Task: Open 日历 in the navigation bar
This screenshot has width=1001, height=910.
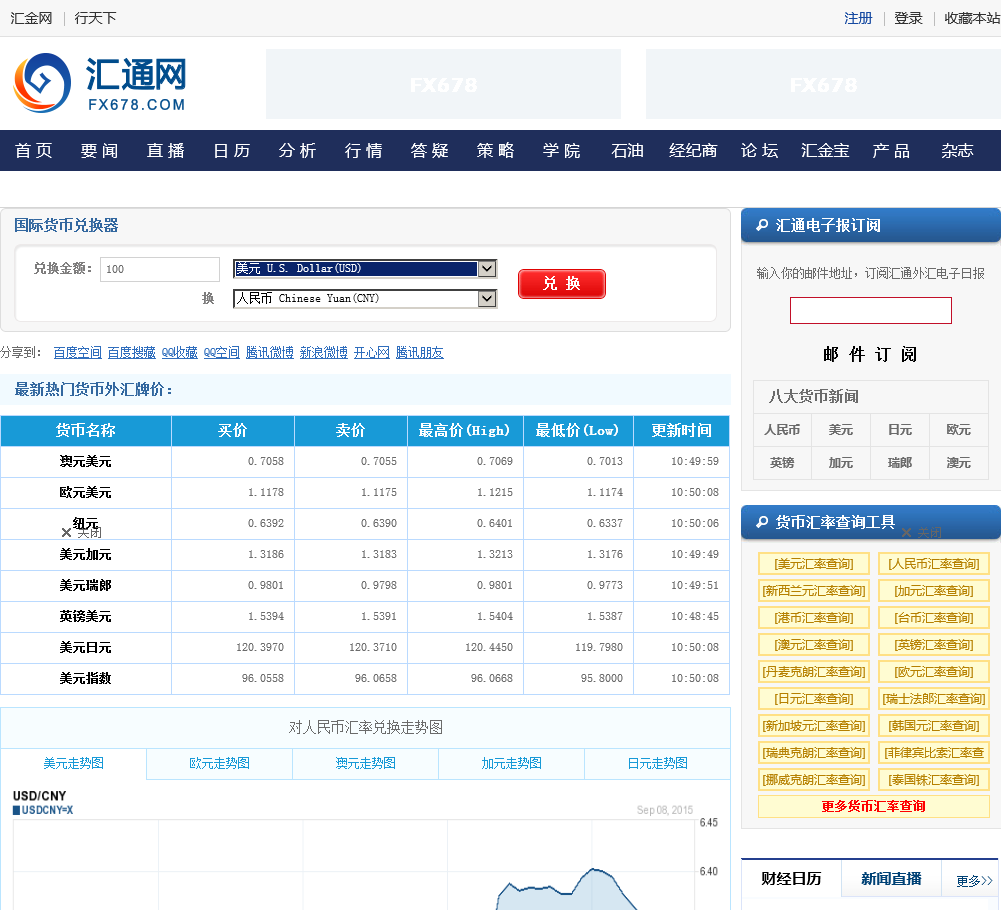Action: (232, 151)
